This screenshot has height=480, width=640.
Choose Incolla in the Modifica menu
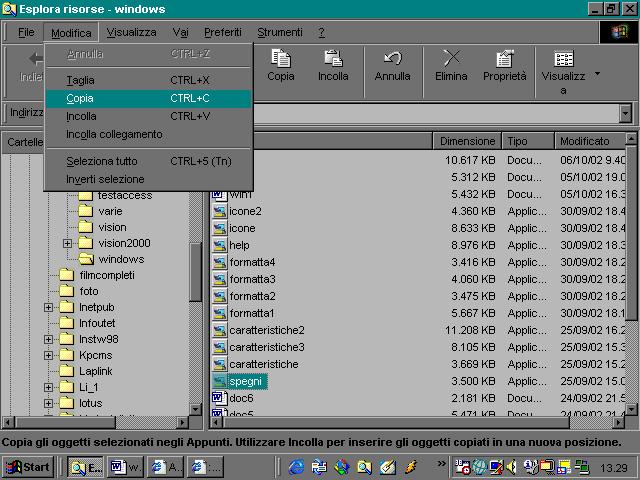point(148,116)
